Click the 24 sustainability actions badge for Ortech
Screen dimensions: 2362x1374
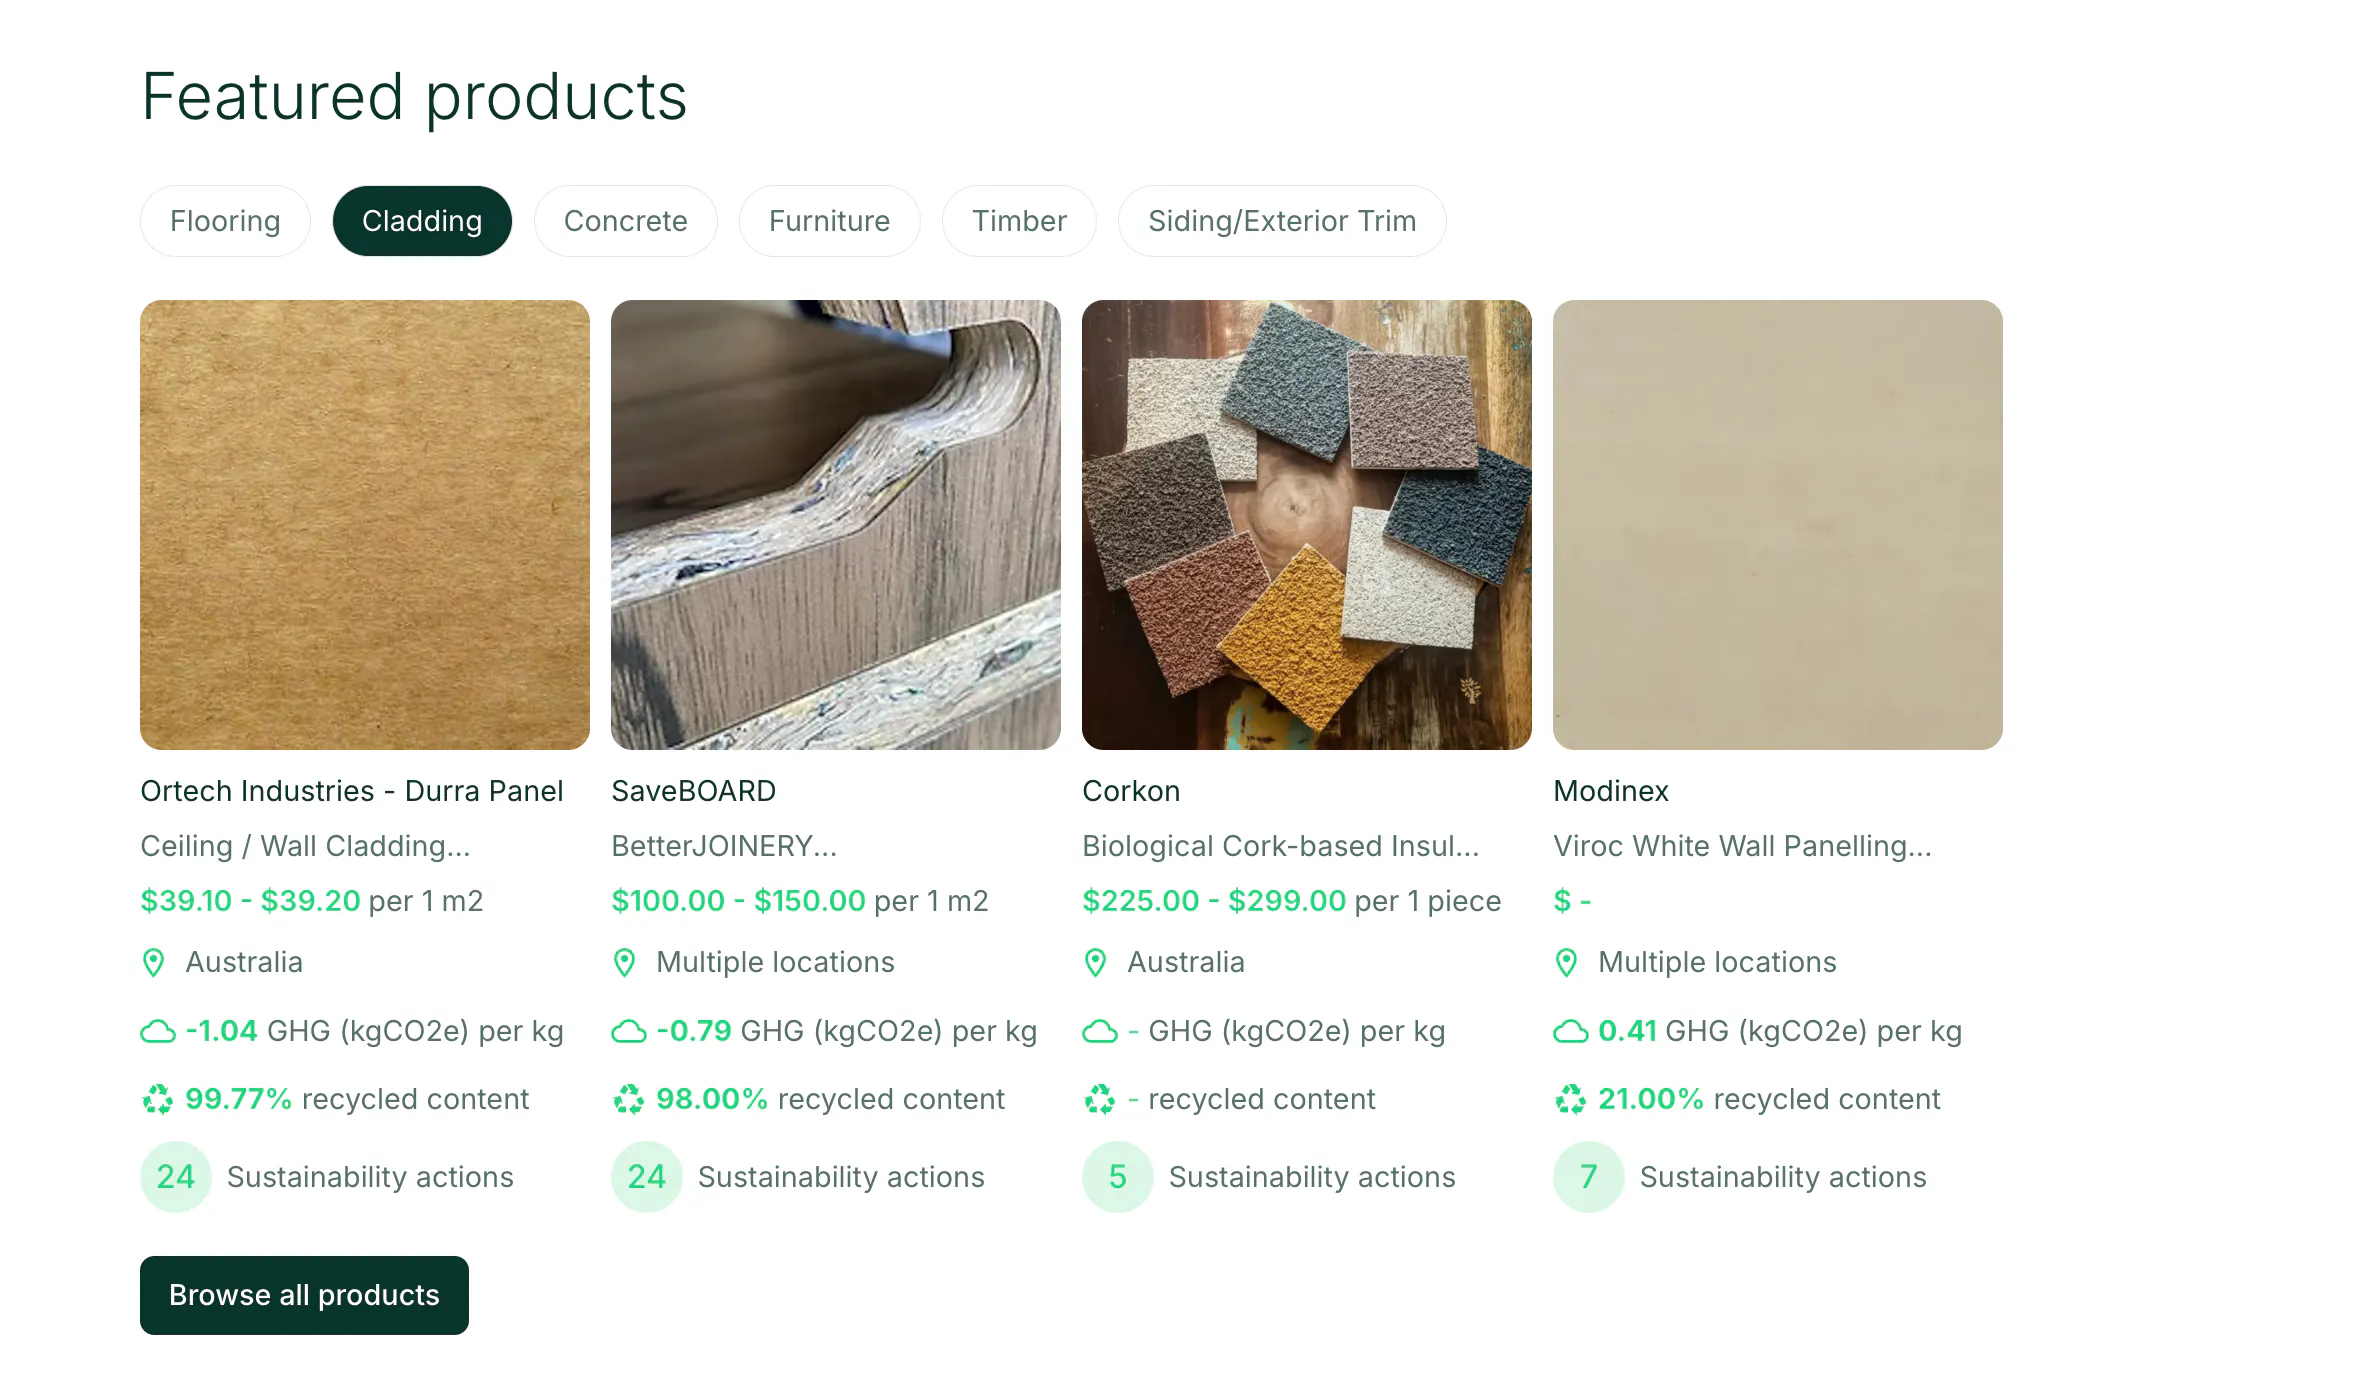coord(176,1177)
